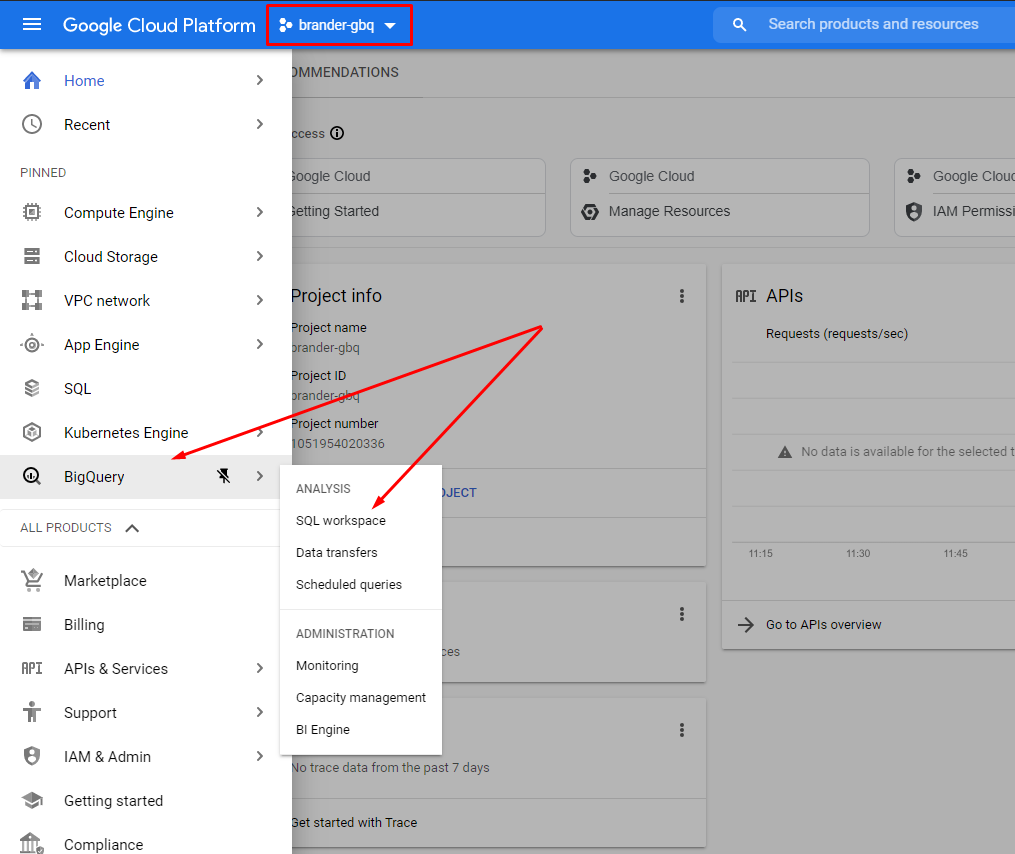Select SQL workspace from BigQuery submenu
This screenshot has width=1015, height=854.
341,521
